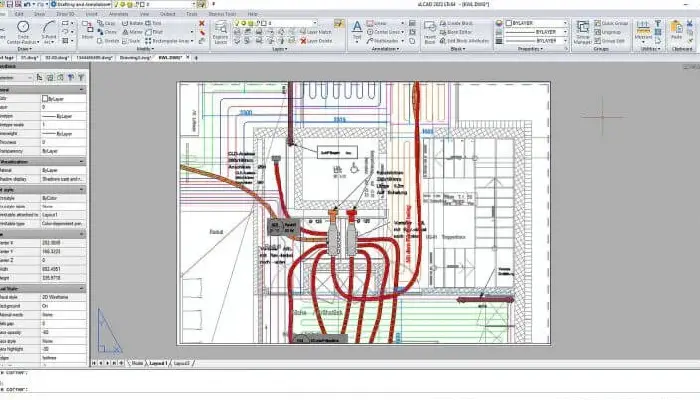
Task: Click the Layer Match button
Action: point(316,32)
